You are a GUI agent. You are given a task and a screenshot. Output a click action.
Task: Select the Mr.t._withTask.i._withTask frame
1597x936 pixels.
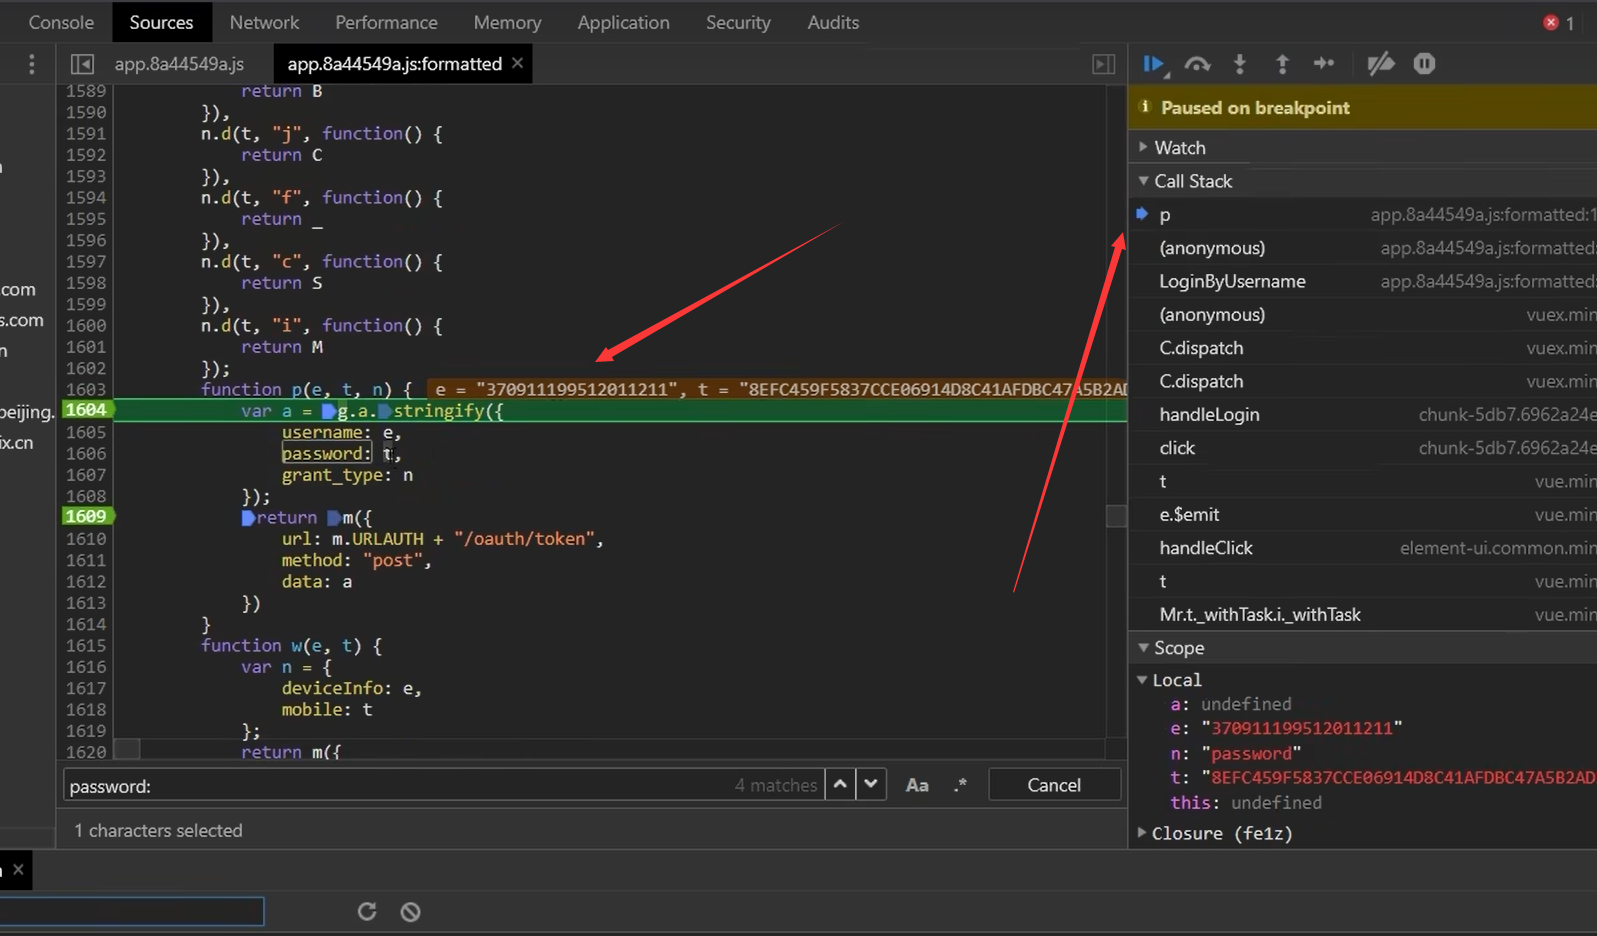[x=1362, y=614]
